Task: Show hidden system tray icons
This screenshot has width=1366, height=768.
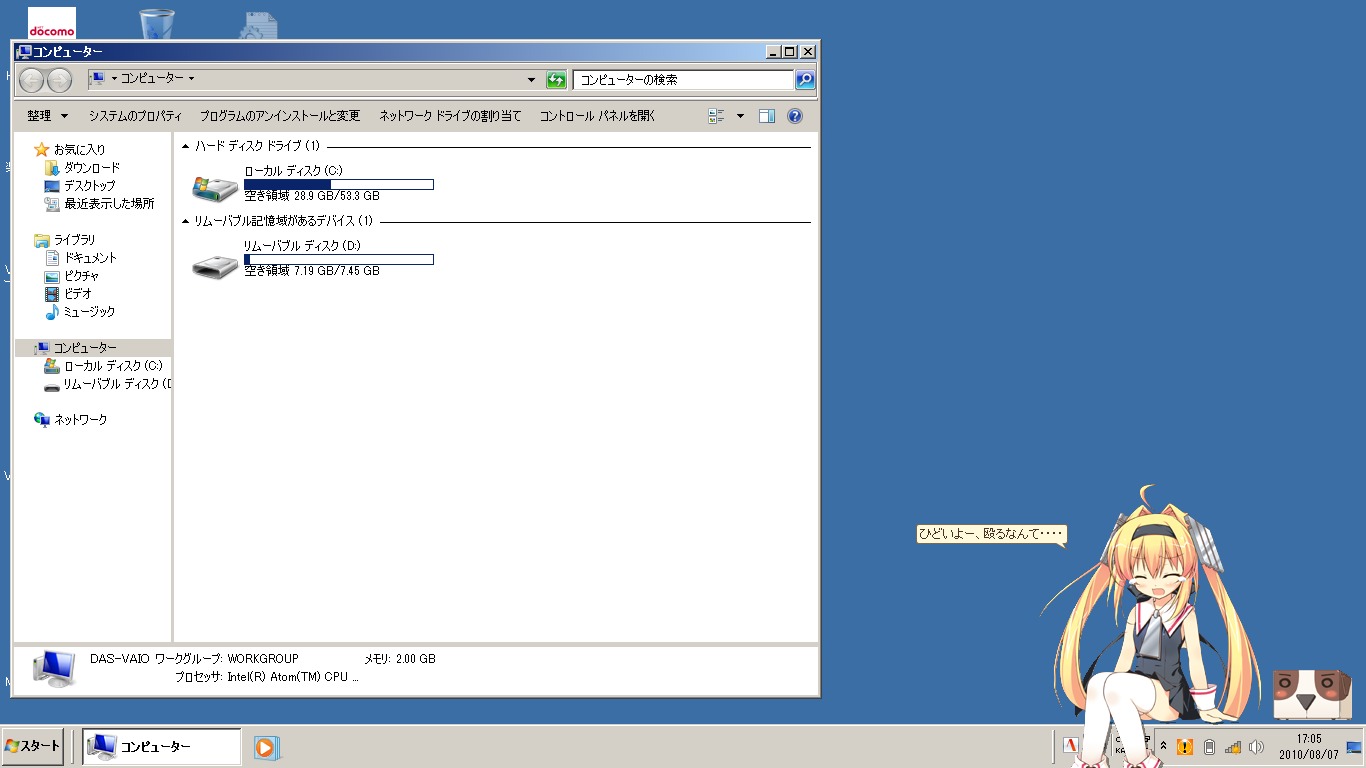Action: tap(1163, 747)
